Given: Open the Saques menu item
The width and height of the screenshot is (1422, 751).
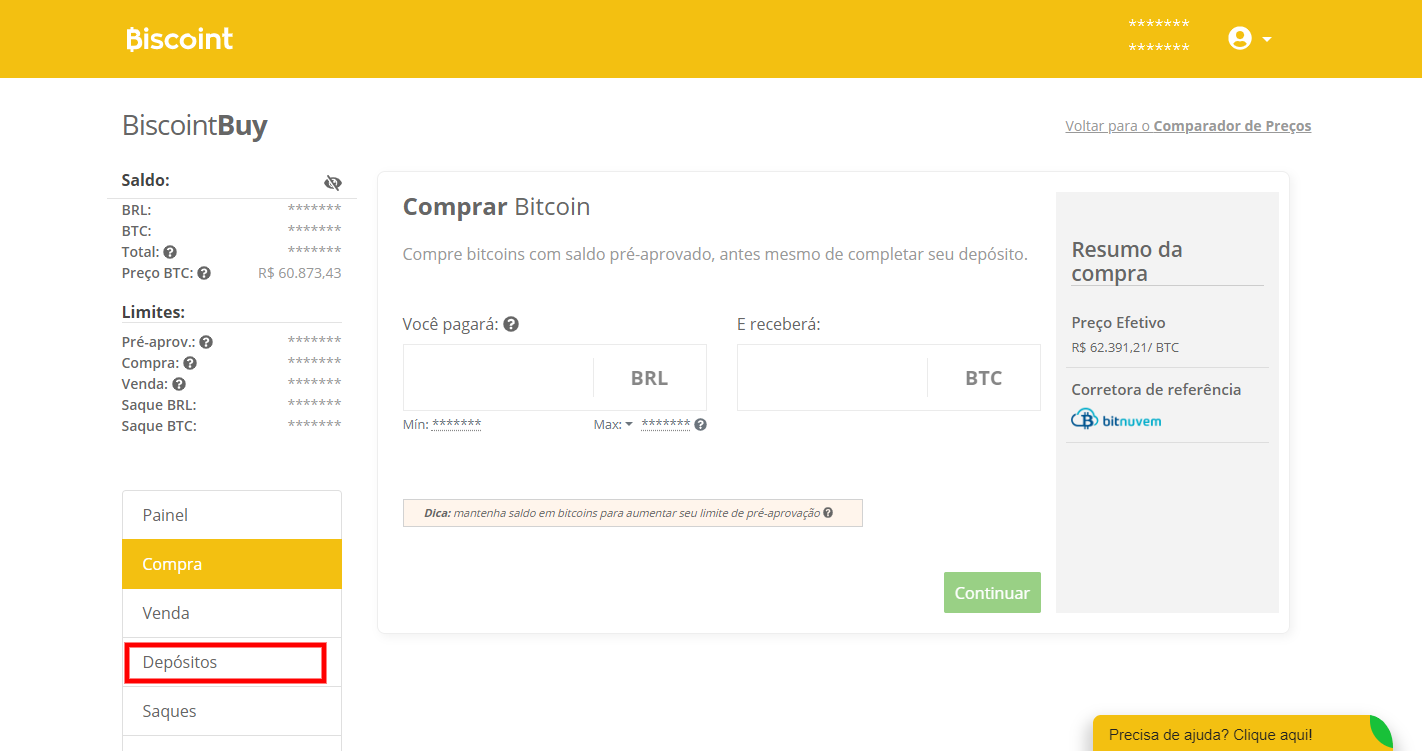Looking at the screenshot, I should (x=232, y=711).
